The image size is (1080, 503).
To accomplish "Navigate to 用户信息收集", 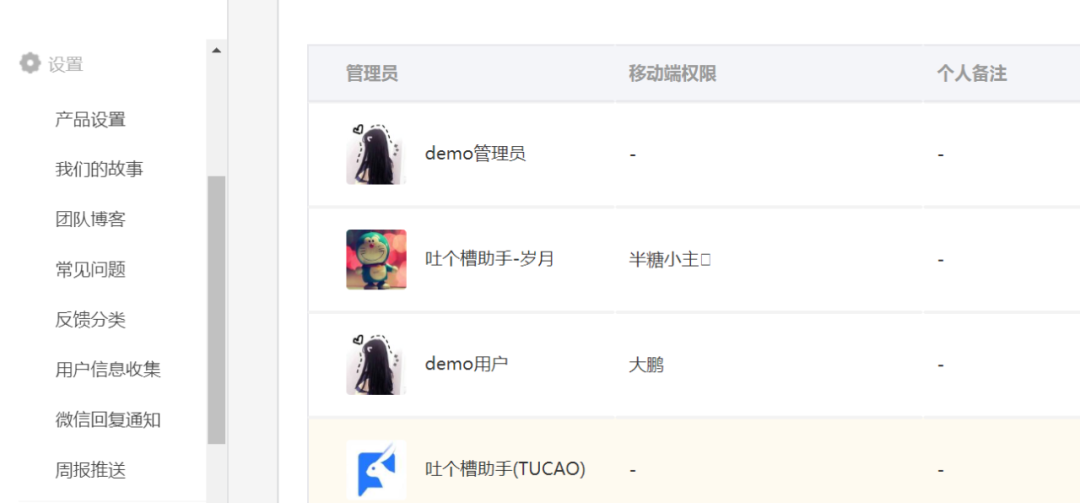I will click(x=108, y=370).
